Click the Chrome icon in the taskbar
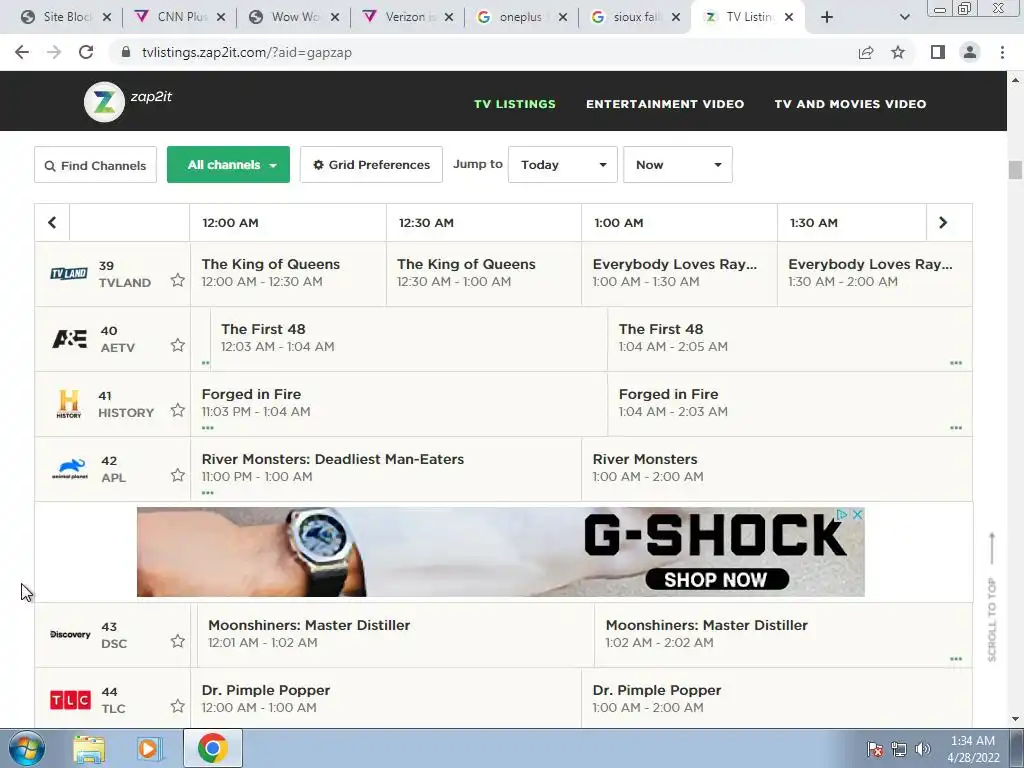The image size is (1024, 768). pos(212,748)
